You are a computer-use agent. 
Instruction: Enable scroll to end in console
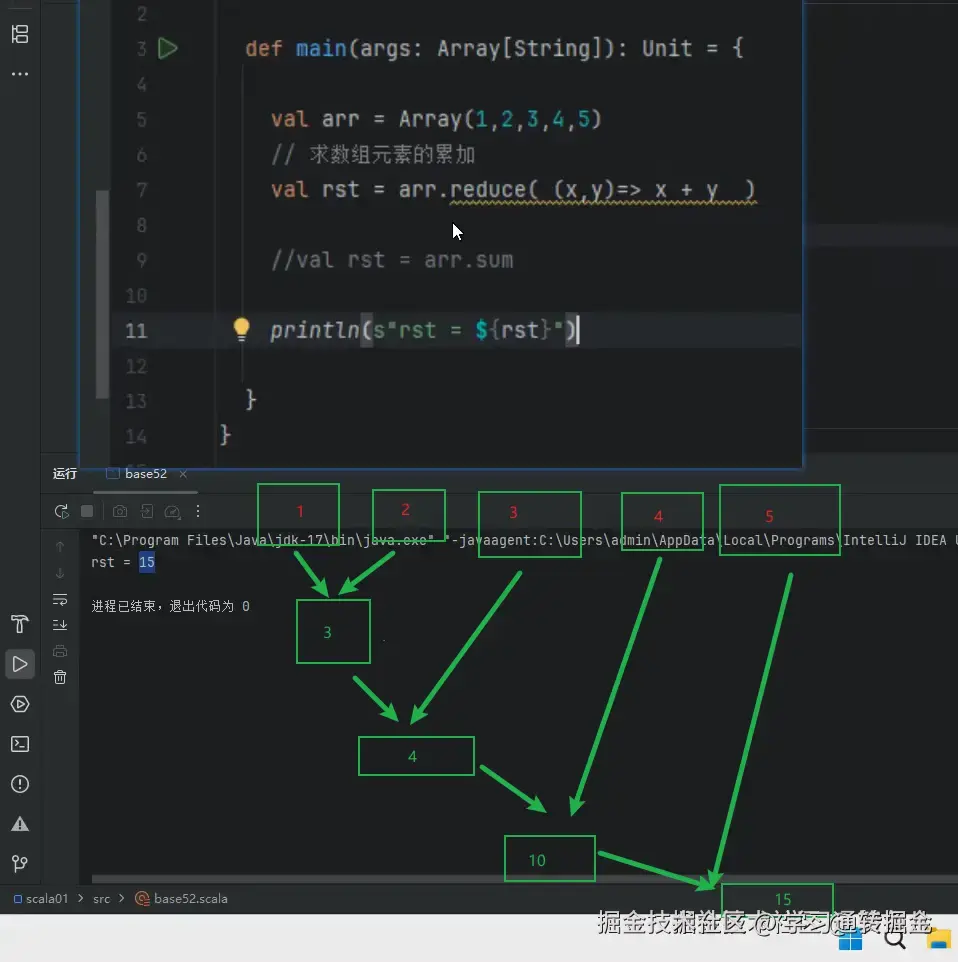coord(60,626)
